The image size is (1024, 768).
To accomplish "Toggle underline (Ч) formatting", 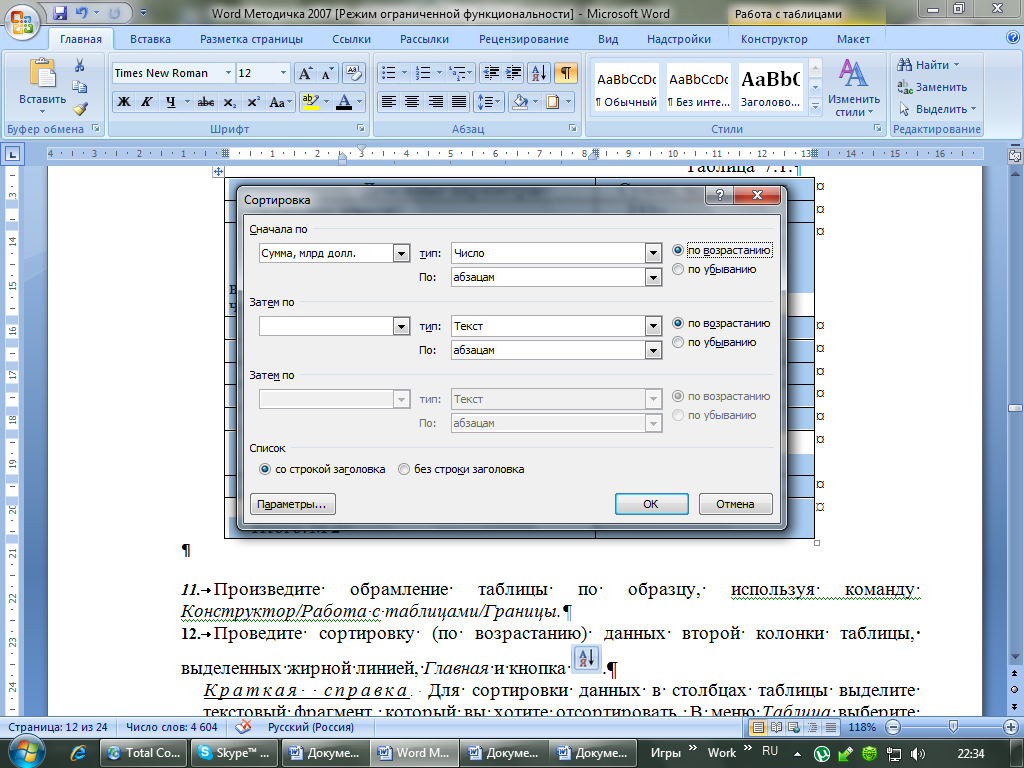I will (x=170, y=102).
